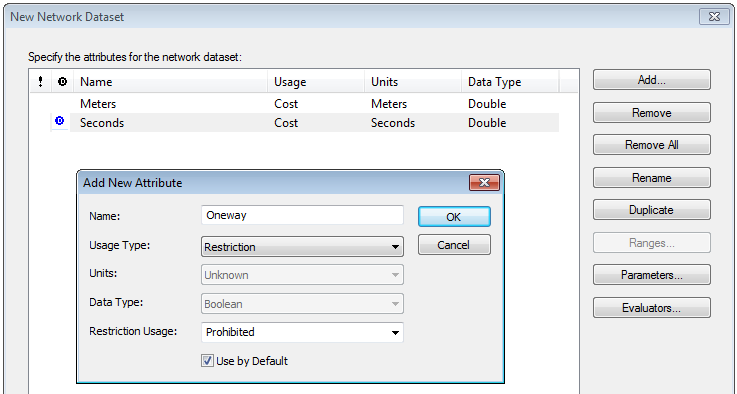Open the Usage Type dropdown
The height and width of the screenshot is (394, 737).
point(302,247)
